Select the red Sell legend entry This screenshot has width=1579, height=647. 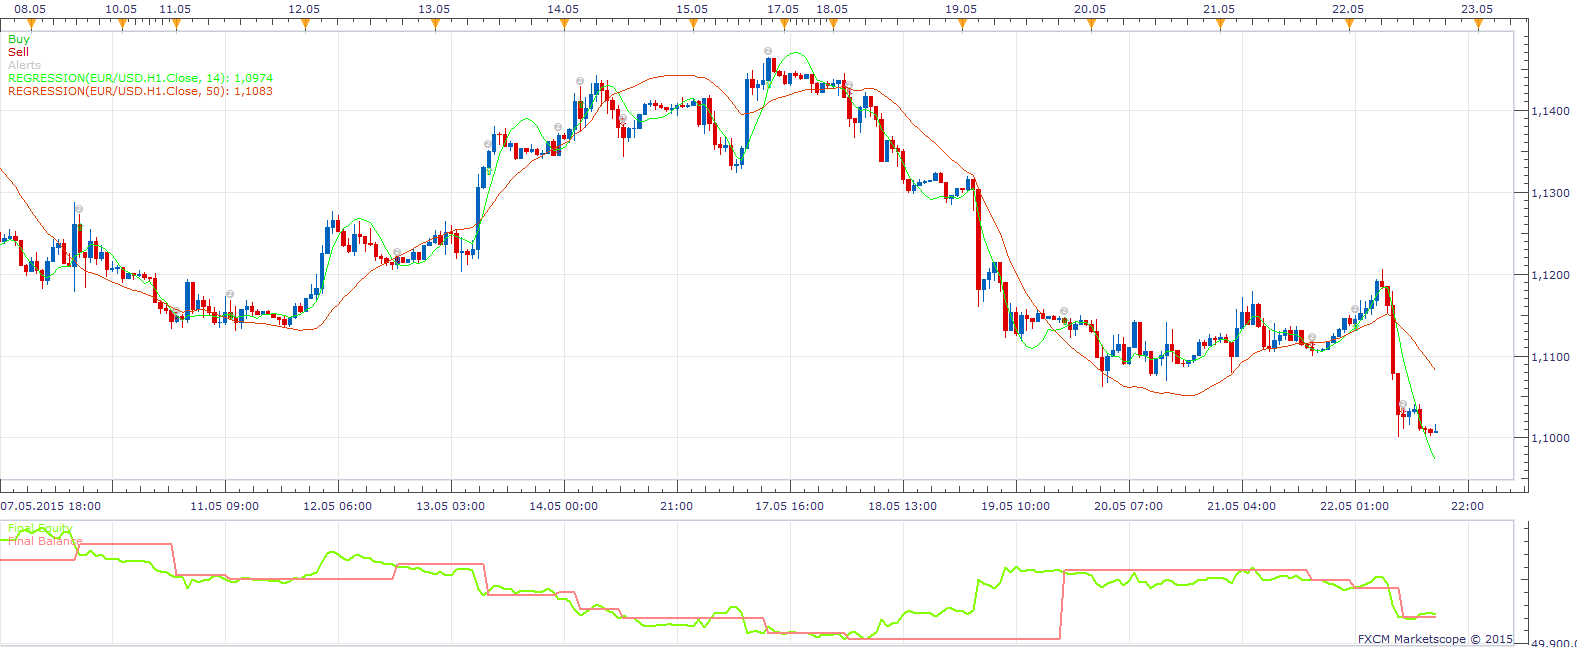click(x=18, y=52)
